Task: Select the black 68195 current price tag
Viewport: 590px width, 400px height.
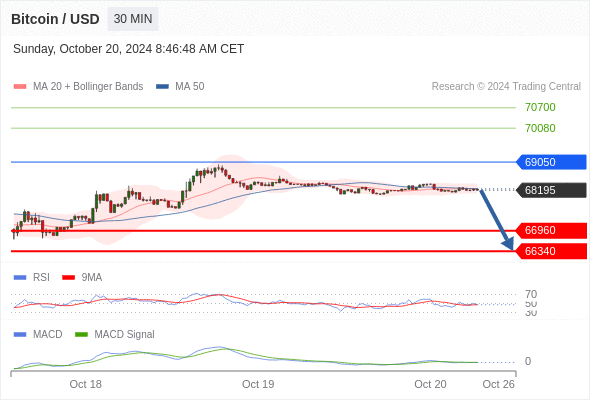Action: click(x=551, y=190)
